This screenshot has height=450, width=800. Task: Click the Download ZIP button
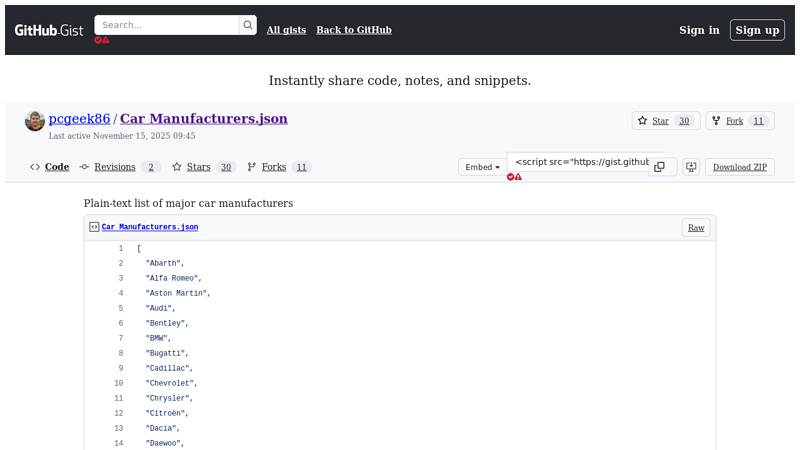pyautogui.click(x=739, y=167)
